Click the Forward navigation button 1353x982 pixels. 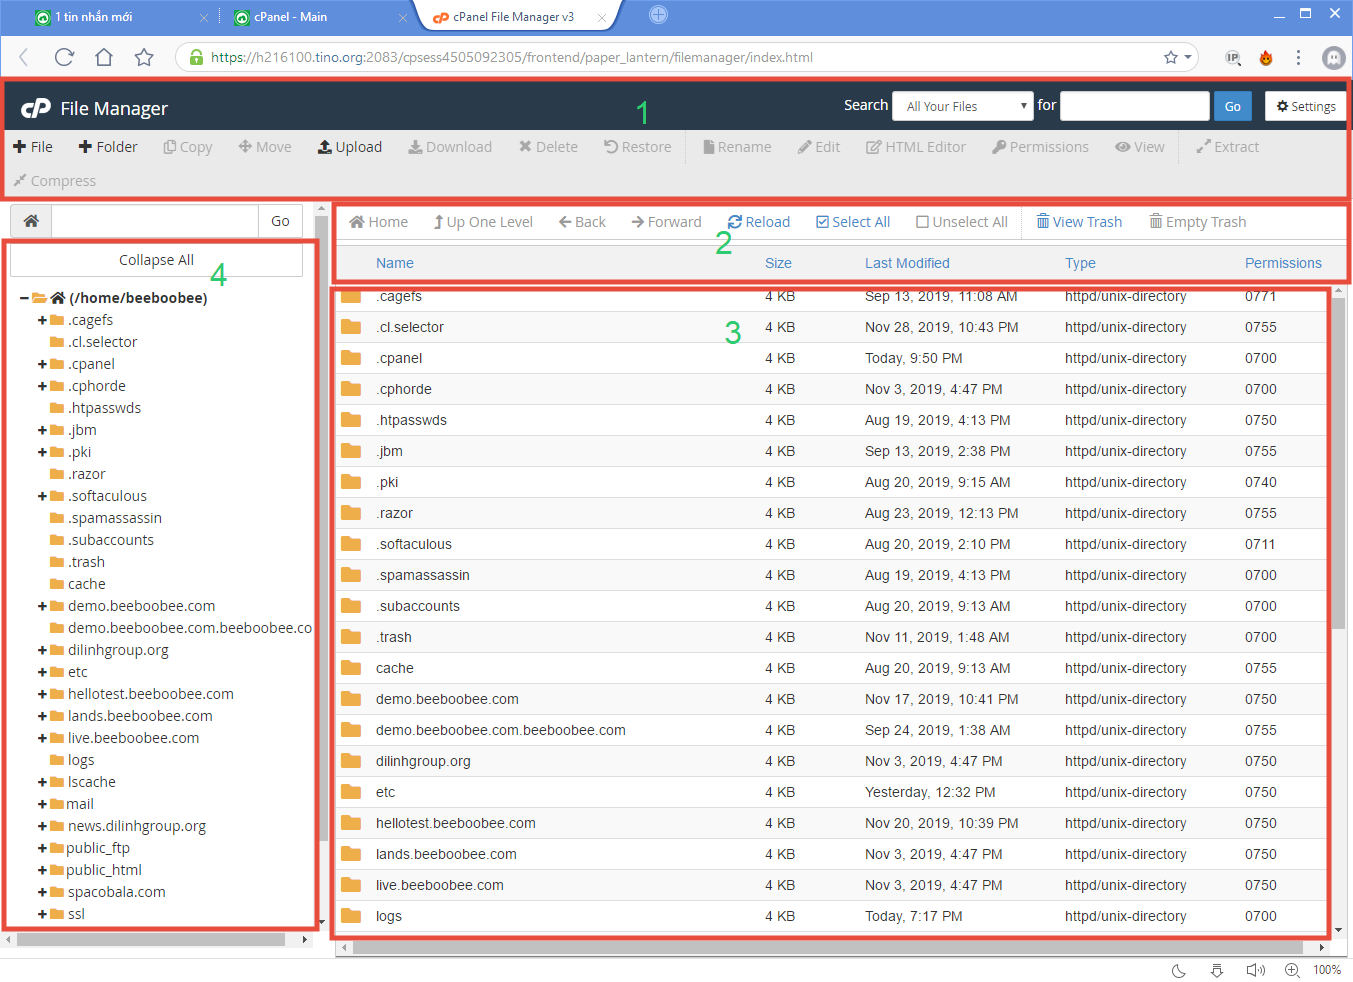(x=666, y=222)
